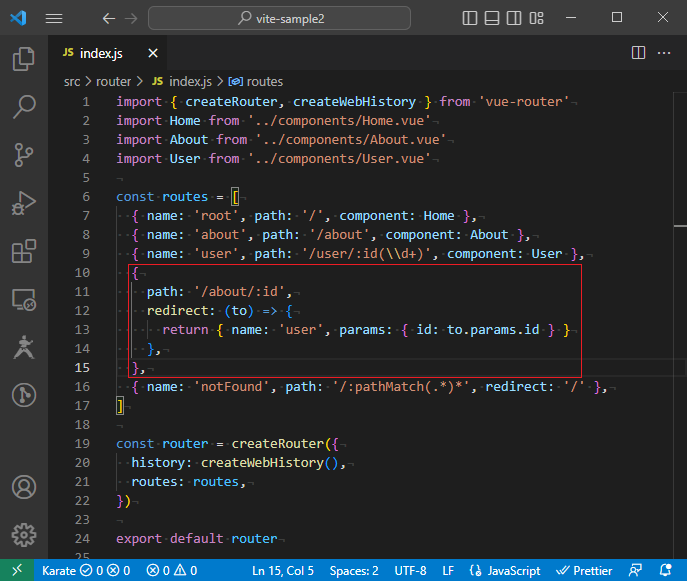Open the Search view in activity bar
Image resolution: width=687 pixels, height=581 pixels.
click(x=24, y=107)
